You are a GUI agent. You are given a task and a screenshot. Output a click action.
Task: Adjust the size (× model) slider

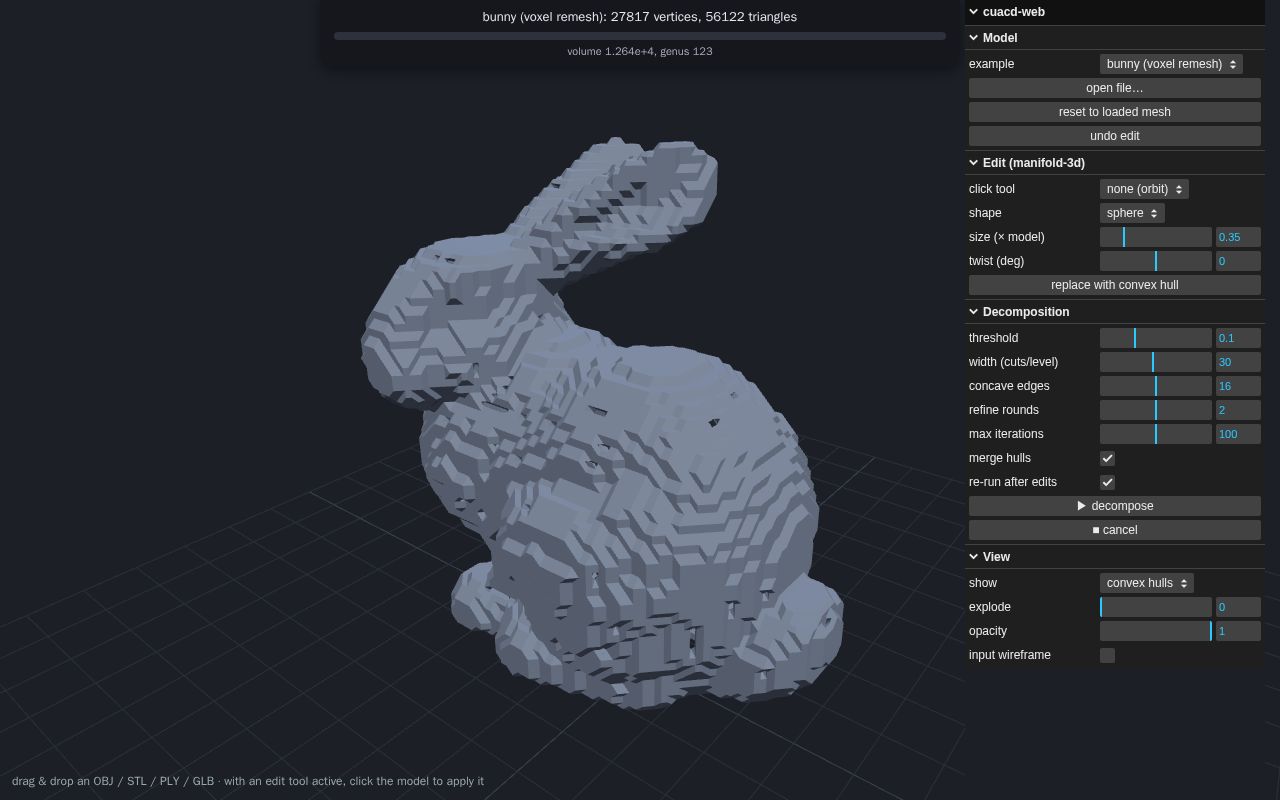1156,237
